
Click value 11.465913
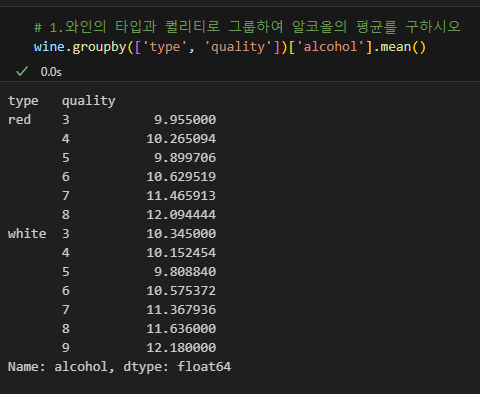181,196
